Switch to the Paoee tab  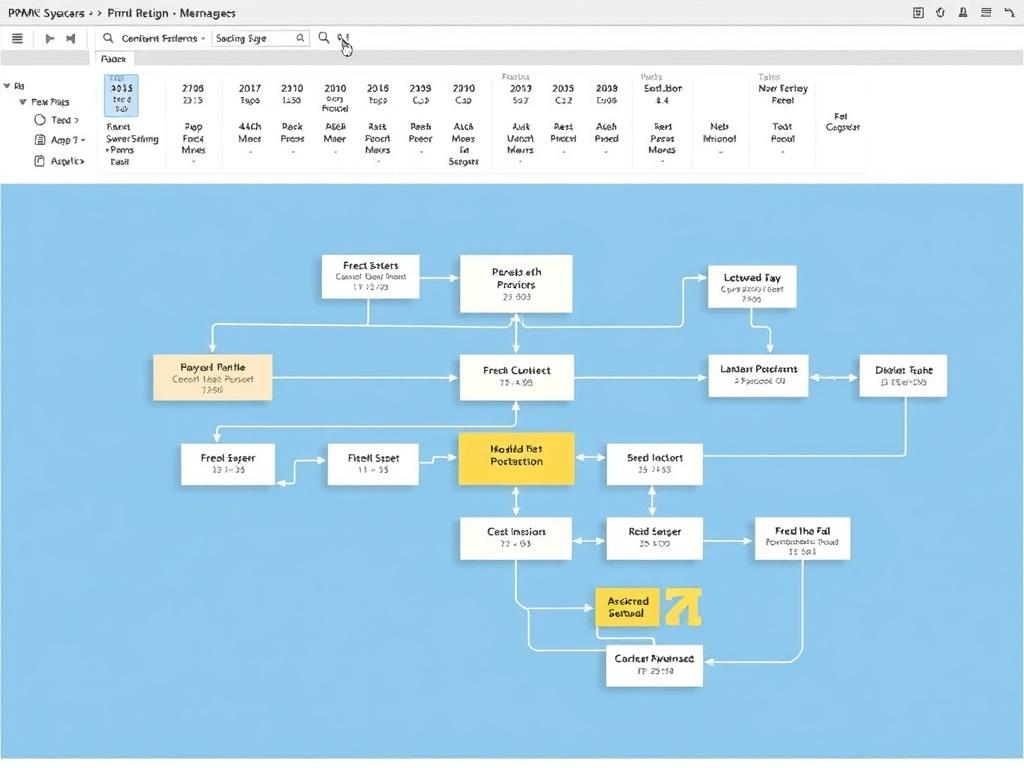tap(114, 59)
